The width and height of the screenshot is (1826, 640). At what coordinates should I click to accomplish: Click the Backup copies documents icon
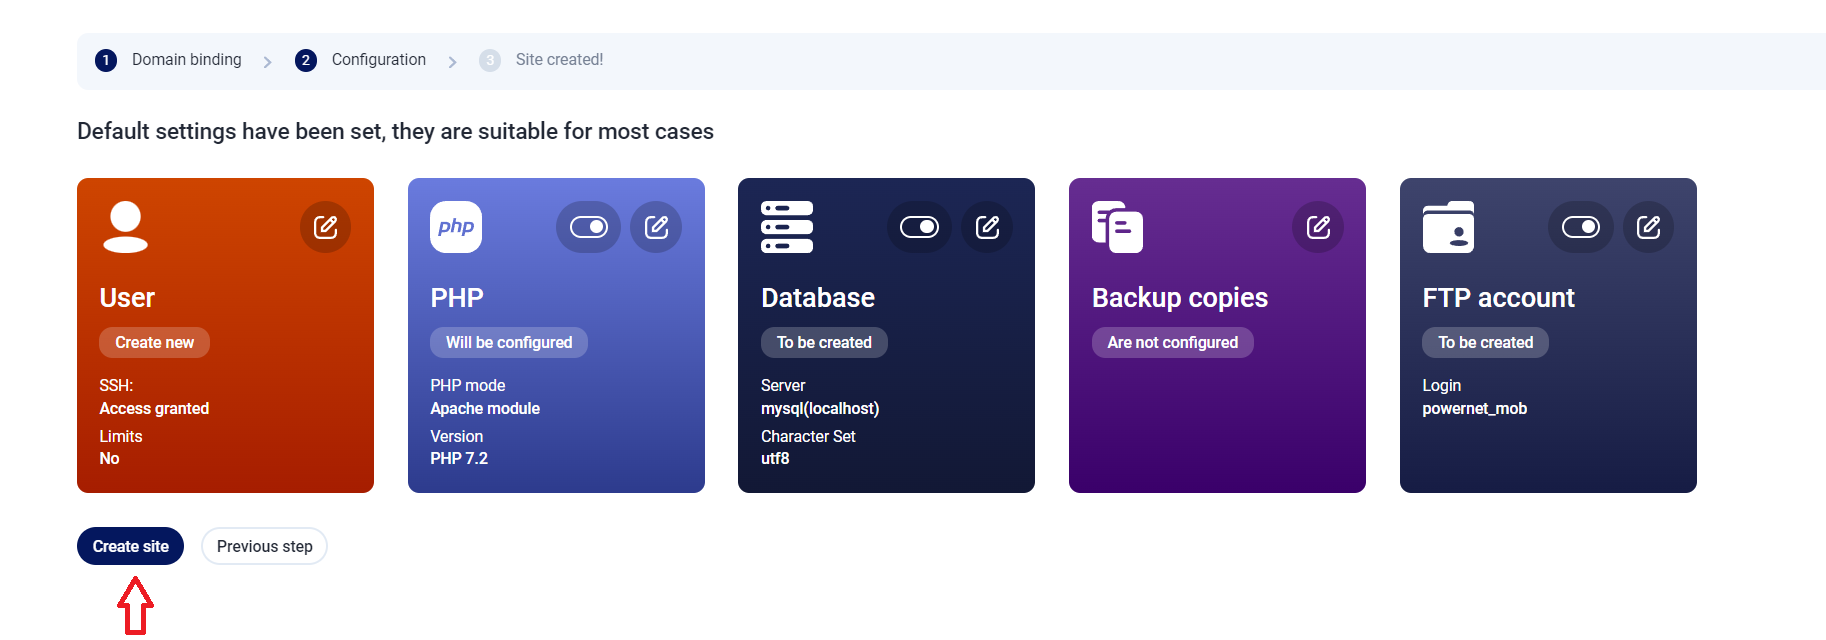pos(1117,227)
